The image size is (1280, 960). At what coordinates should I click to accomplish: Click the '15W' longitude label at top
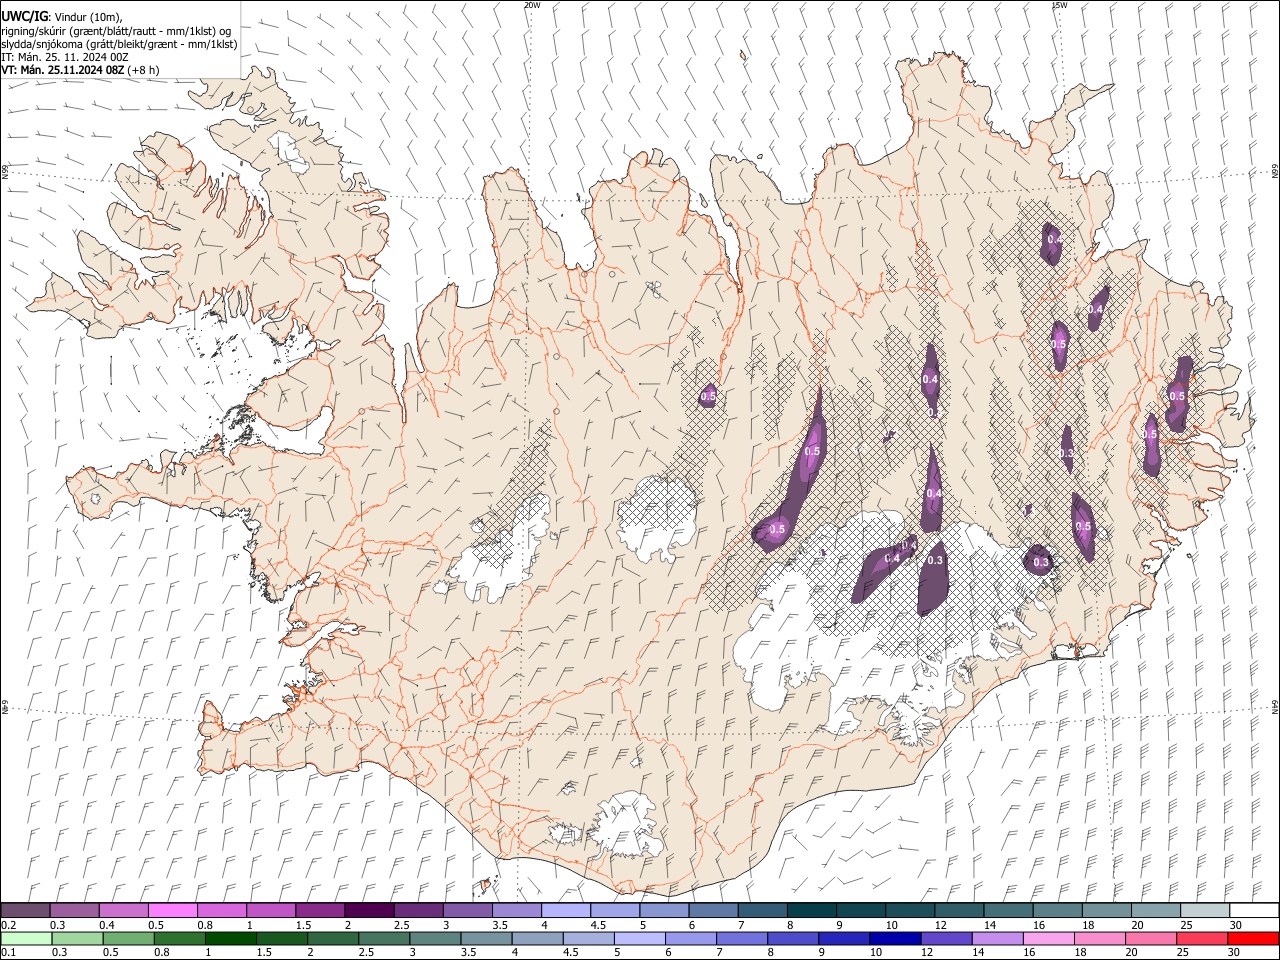(1059, 5)
